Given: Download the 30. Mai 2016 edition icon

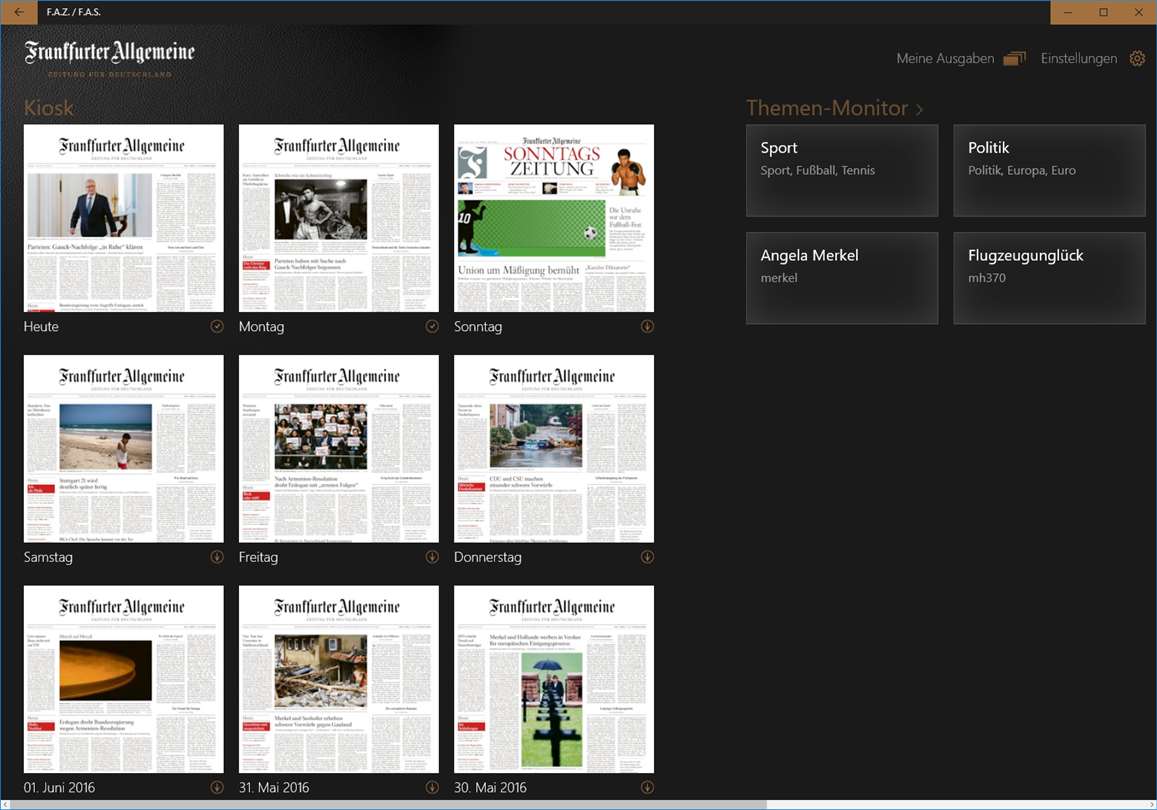Looking at the screenshot, I should (x=647, y=787).
